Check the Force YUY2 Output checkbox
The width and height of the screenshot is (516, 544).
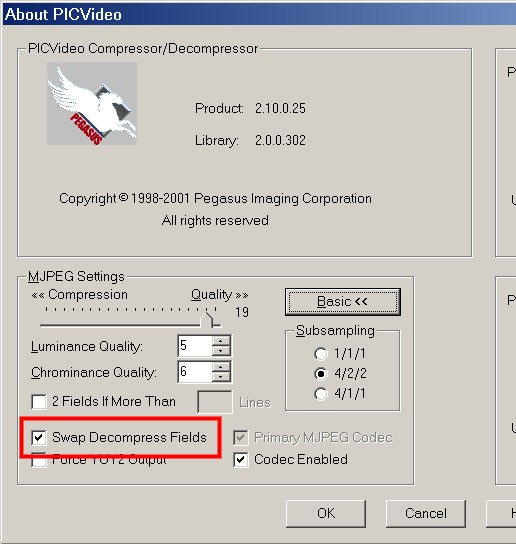pyautogui.click(x=39, y=460)
